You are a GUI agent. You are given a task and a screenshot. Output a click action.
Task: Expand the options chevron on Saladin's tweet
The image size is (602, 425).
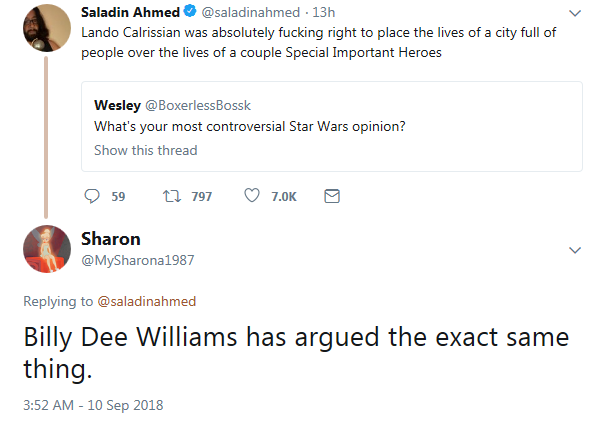coord(574,13)
